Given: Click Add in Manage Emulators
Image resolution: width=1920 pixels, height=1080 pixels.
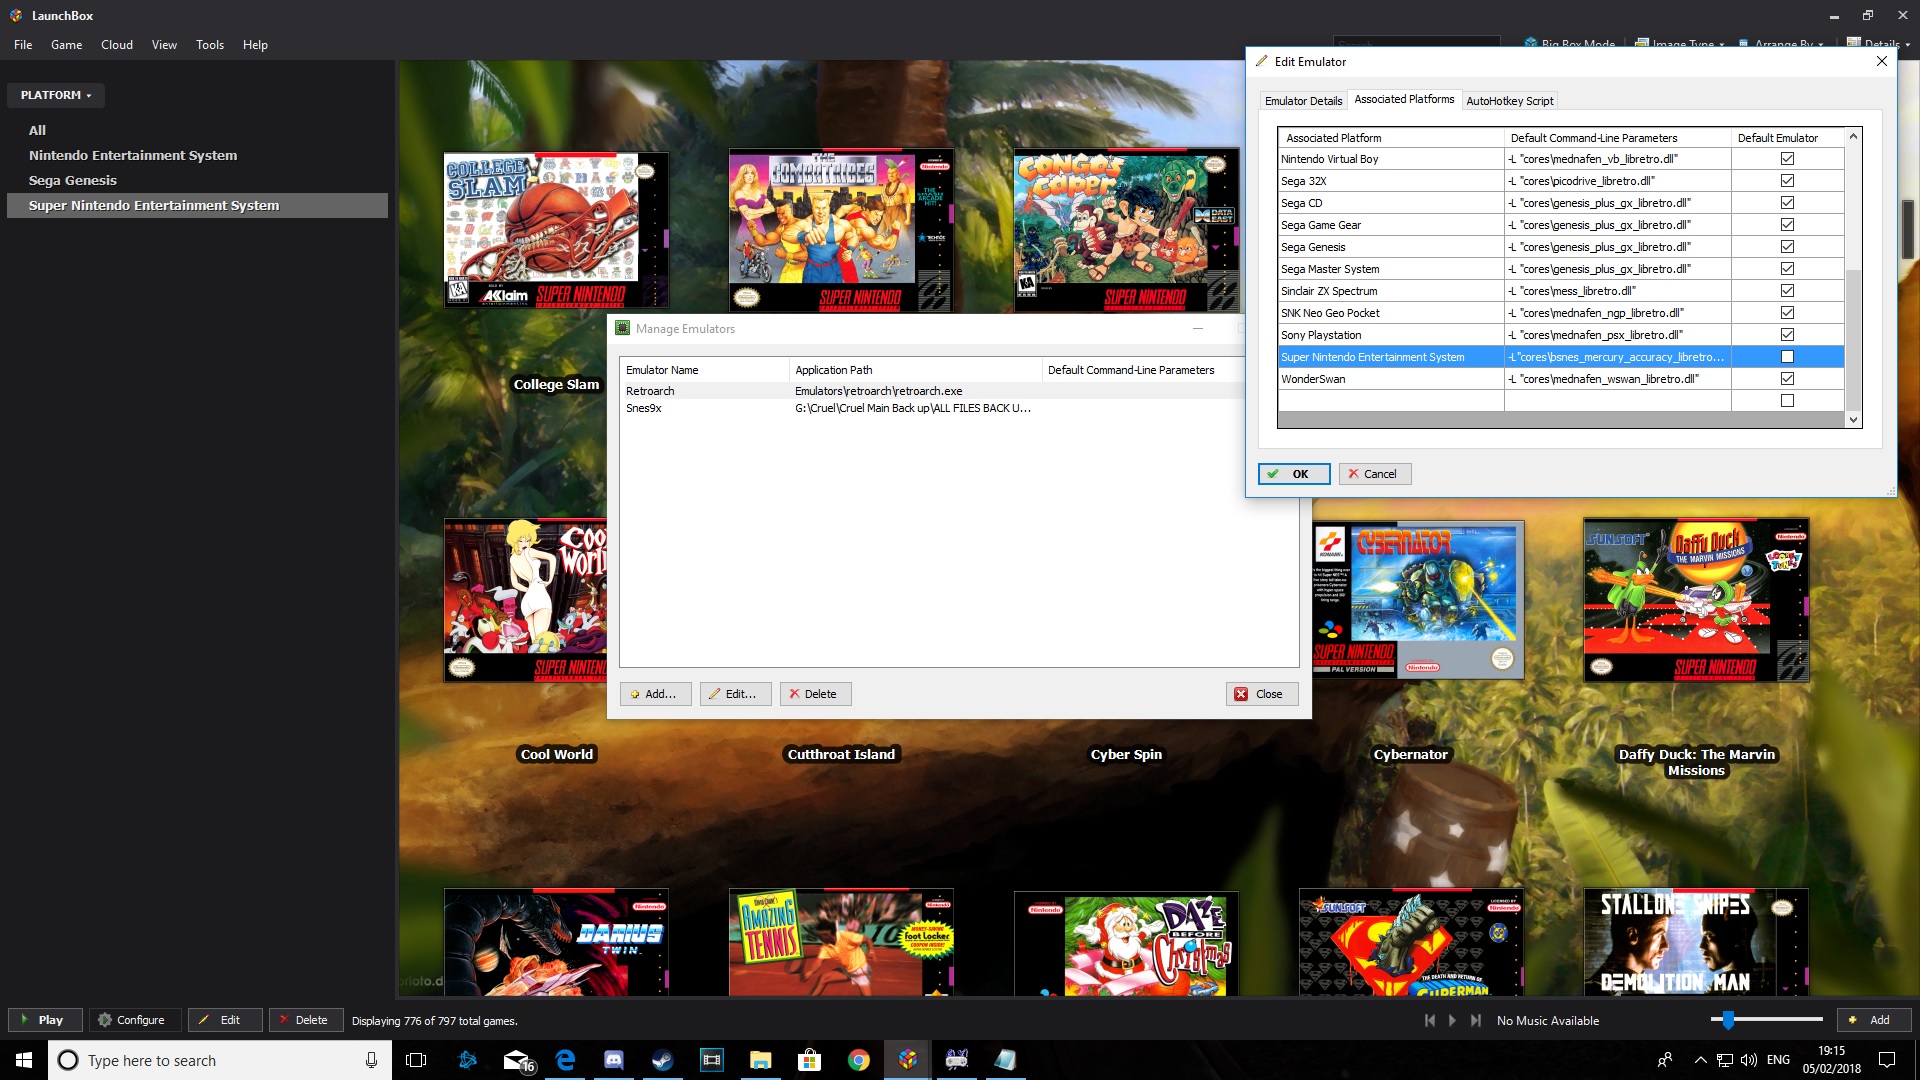Looking at the screenshot, I should pyautogui.click(x=656, y=694).
